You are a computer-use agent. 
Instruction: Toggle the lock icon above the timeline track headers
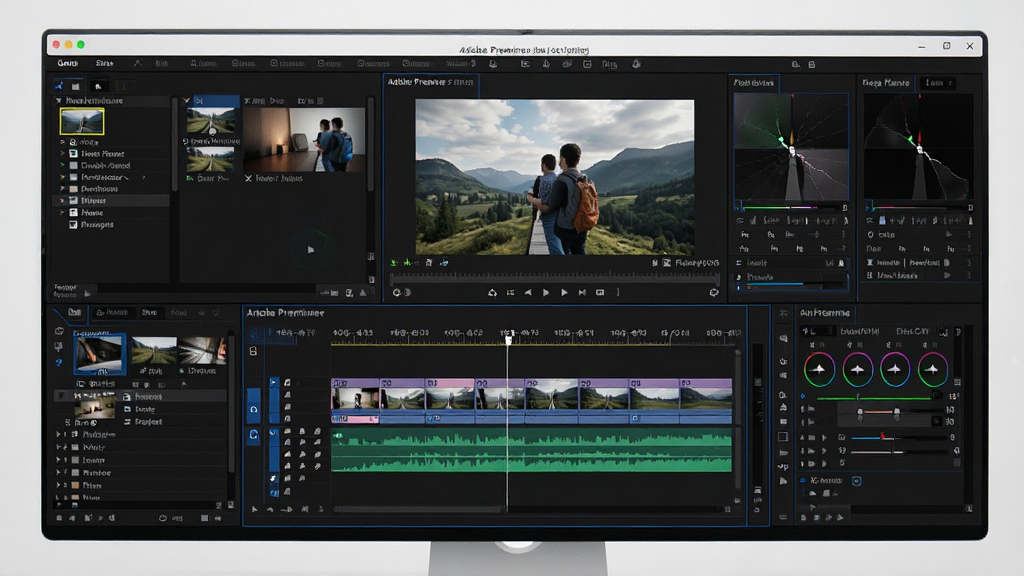point(253,351)
